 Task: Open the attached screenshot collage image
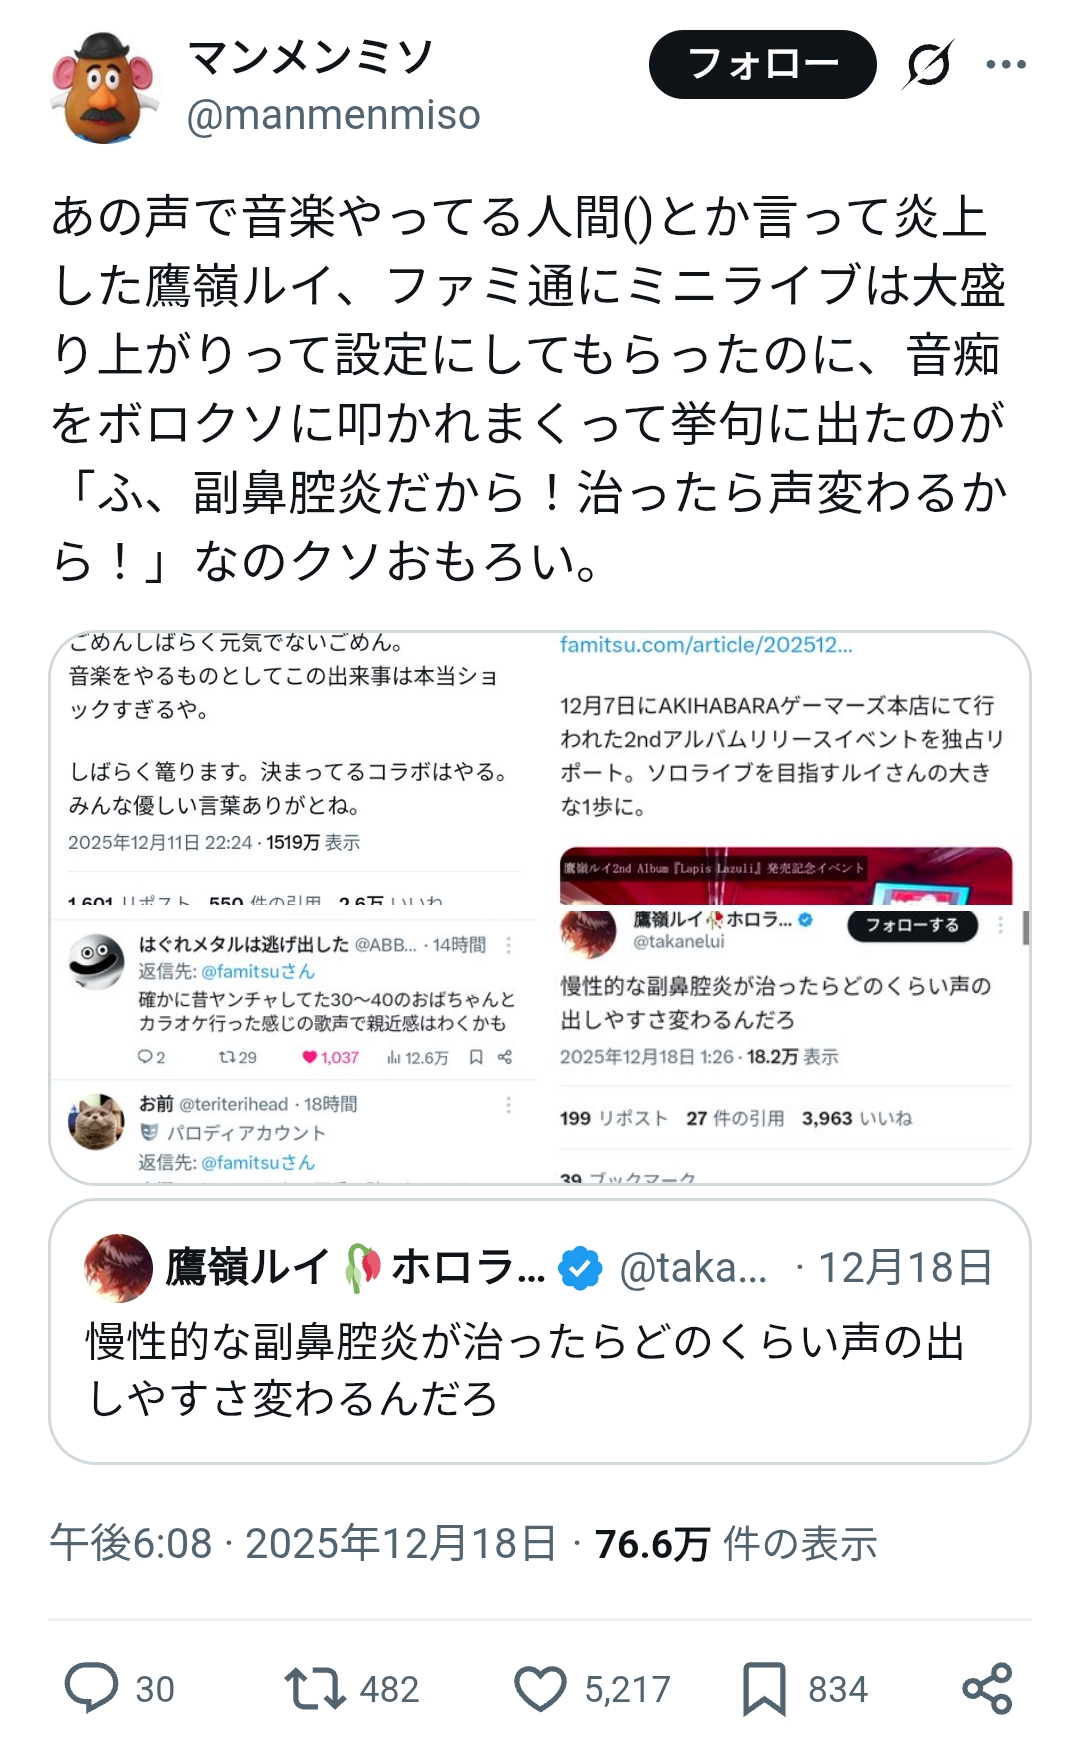click(540, 907)
